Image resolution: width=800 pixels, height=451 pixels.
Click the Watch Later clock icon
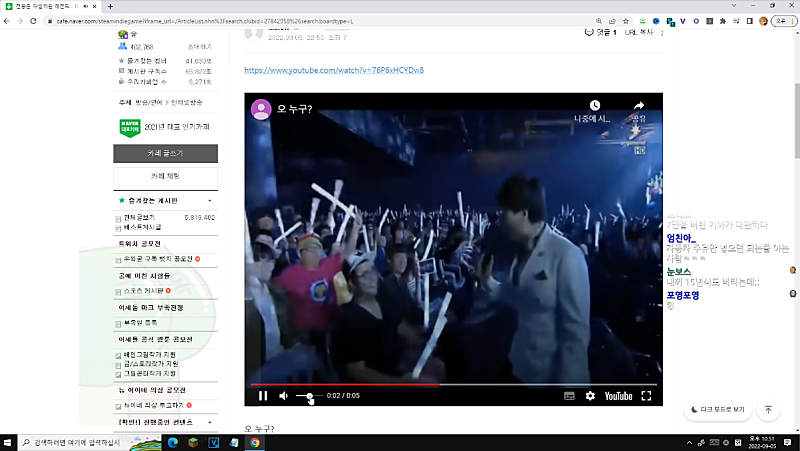click(594, 106)
